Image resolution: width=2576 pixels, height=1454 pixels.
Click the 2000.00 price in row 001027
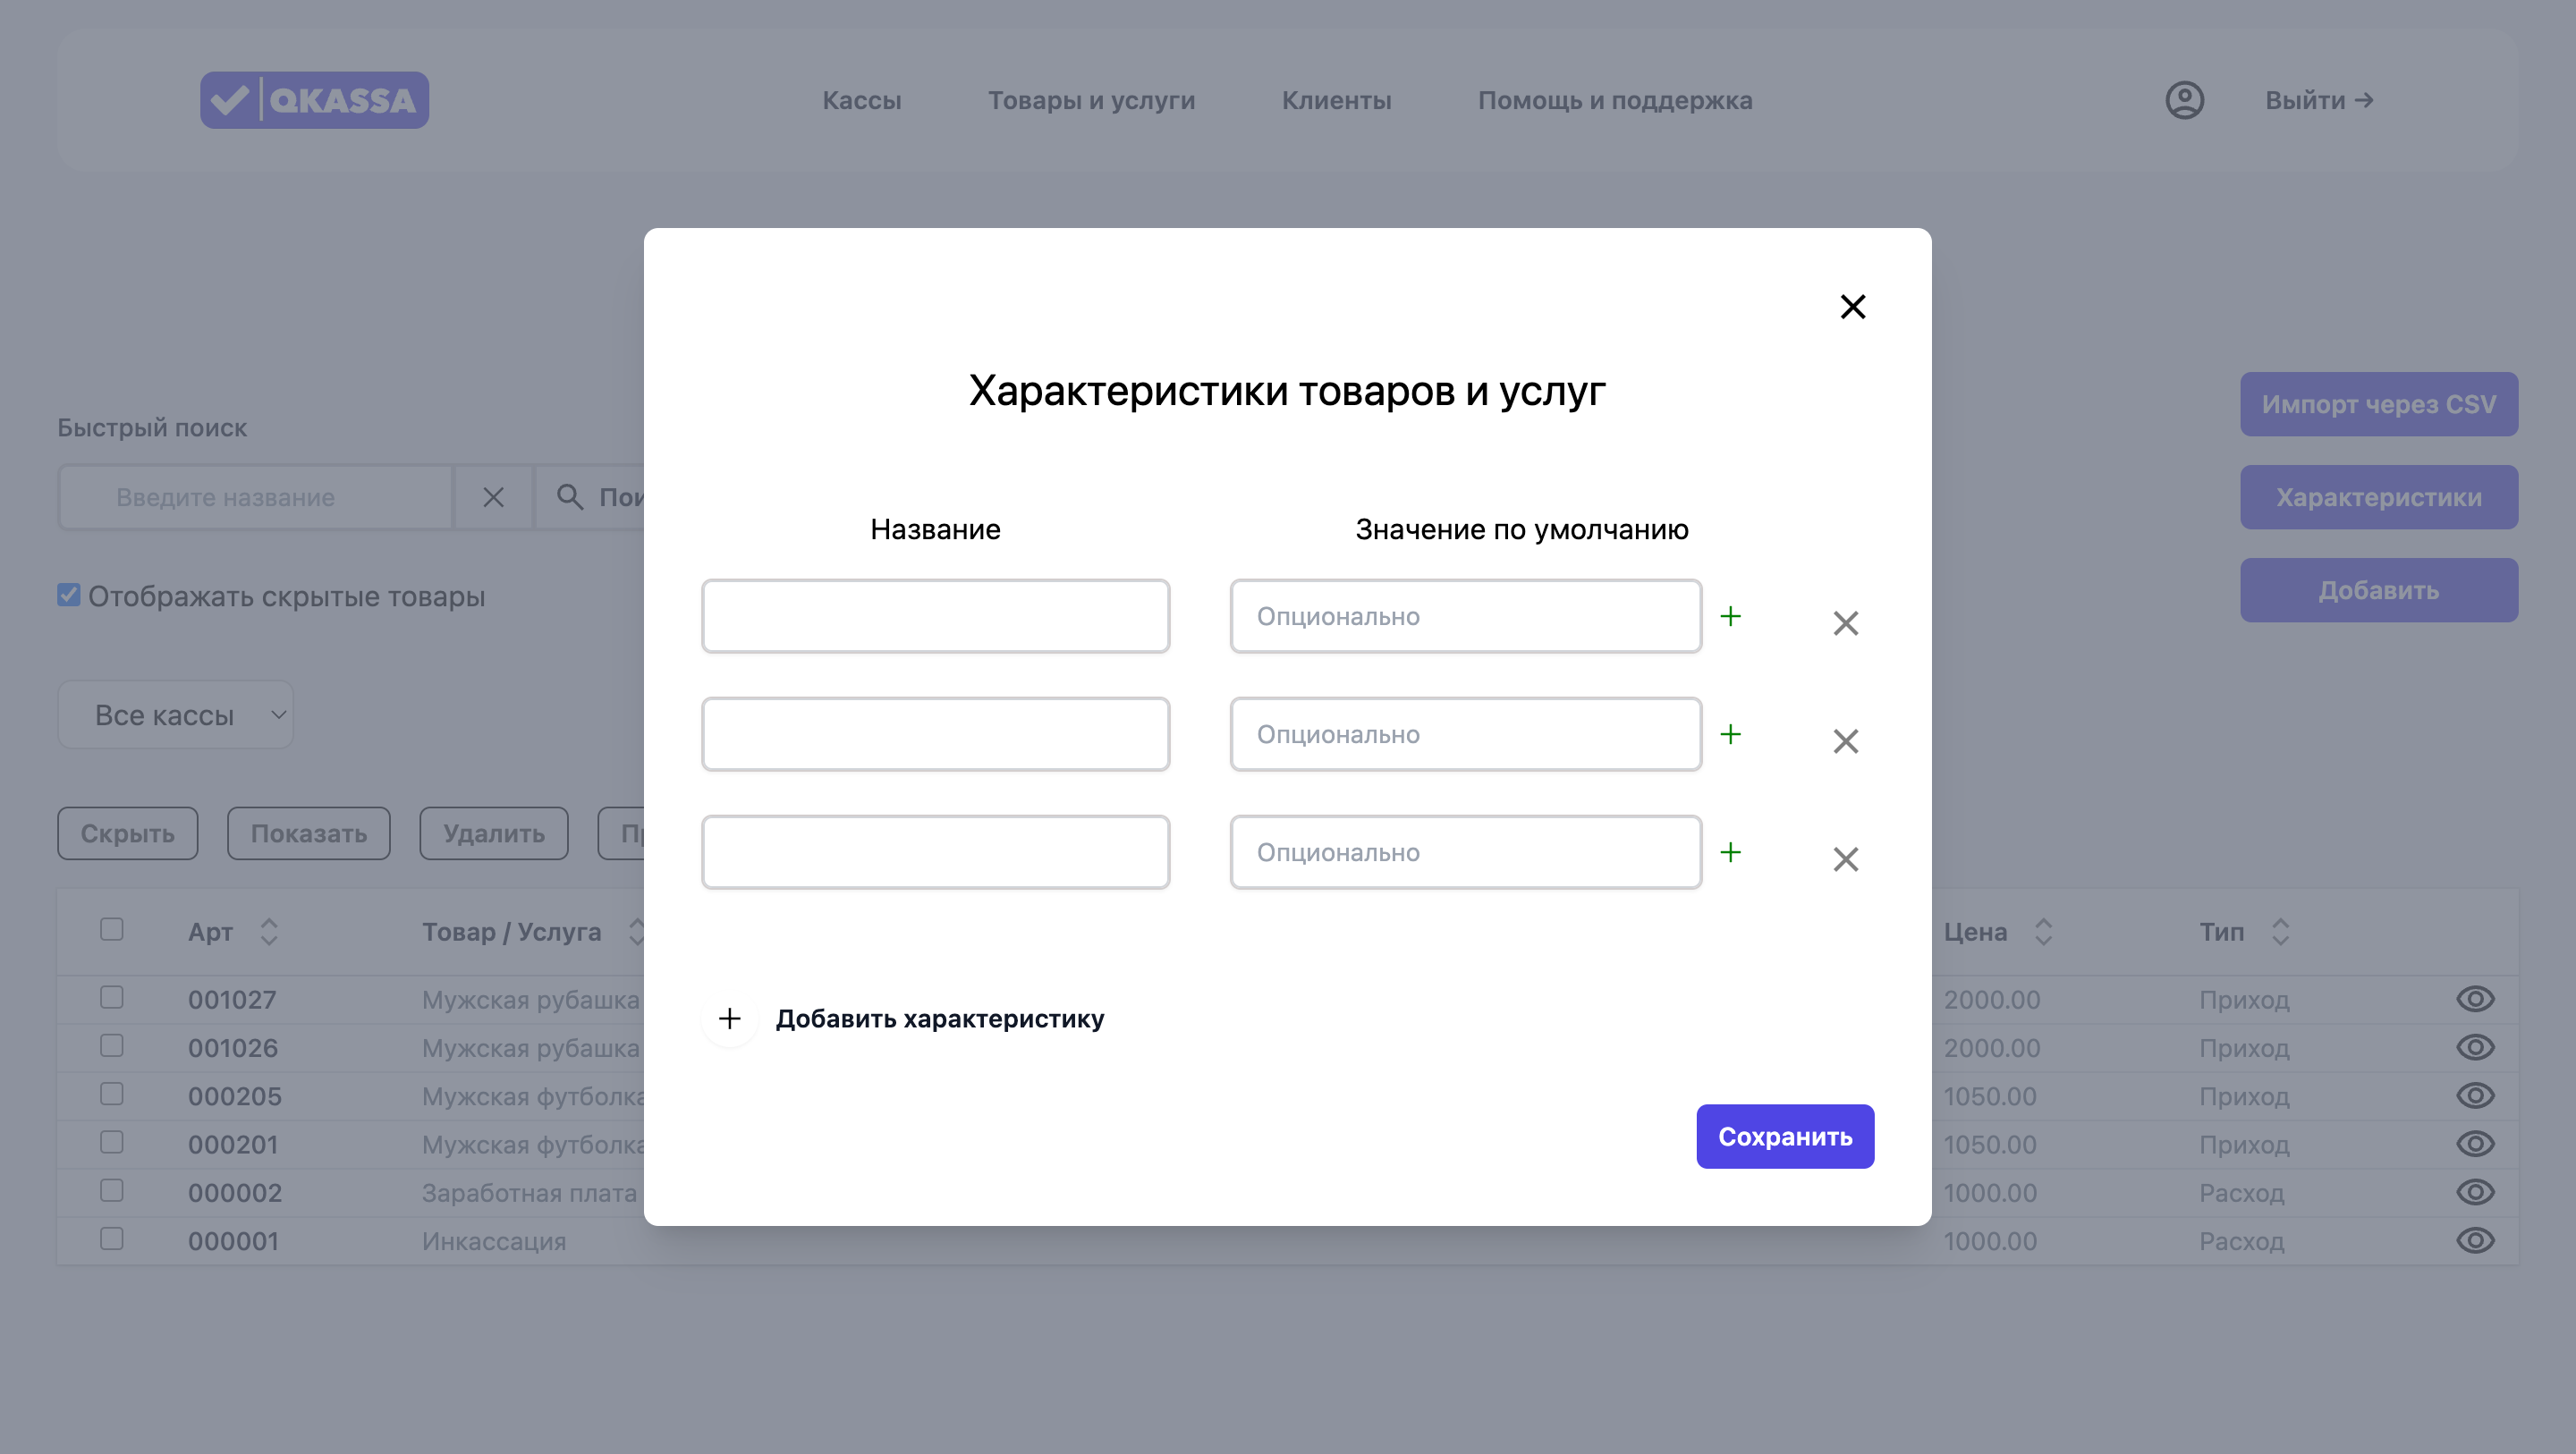click(x=1991, y=1000)
